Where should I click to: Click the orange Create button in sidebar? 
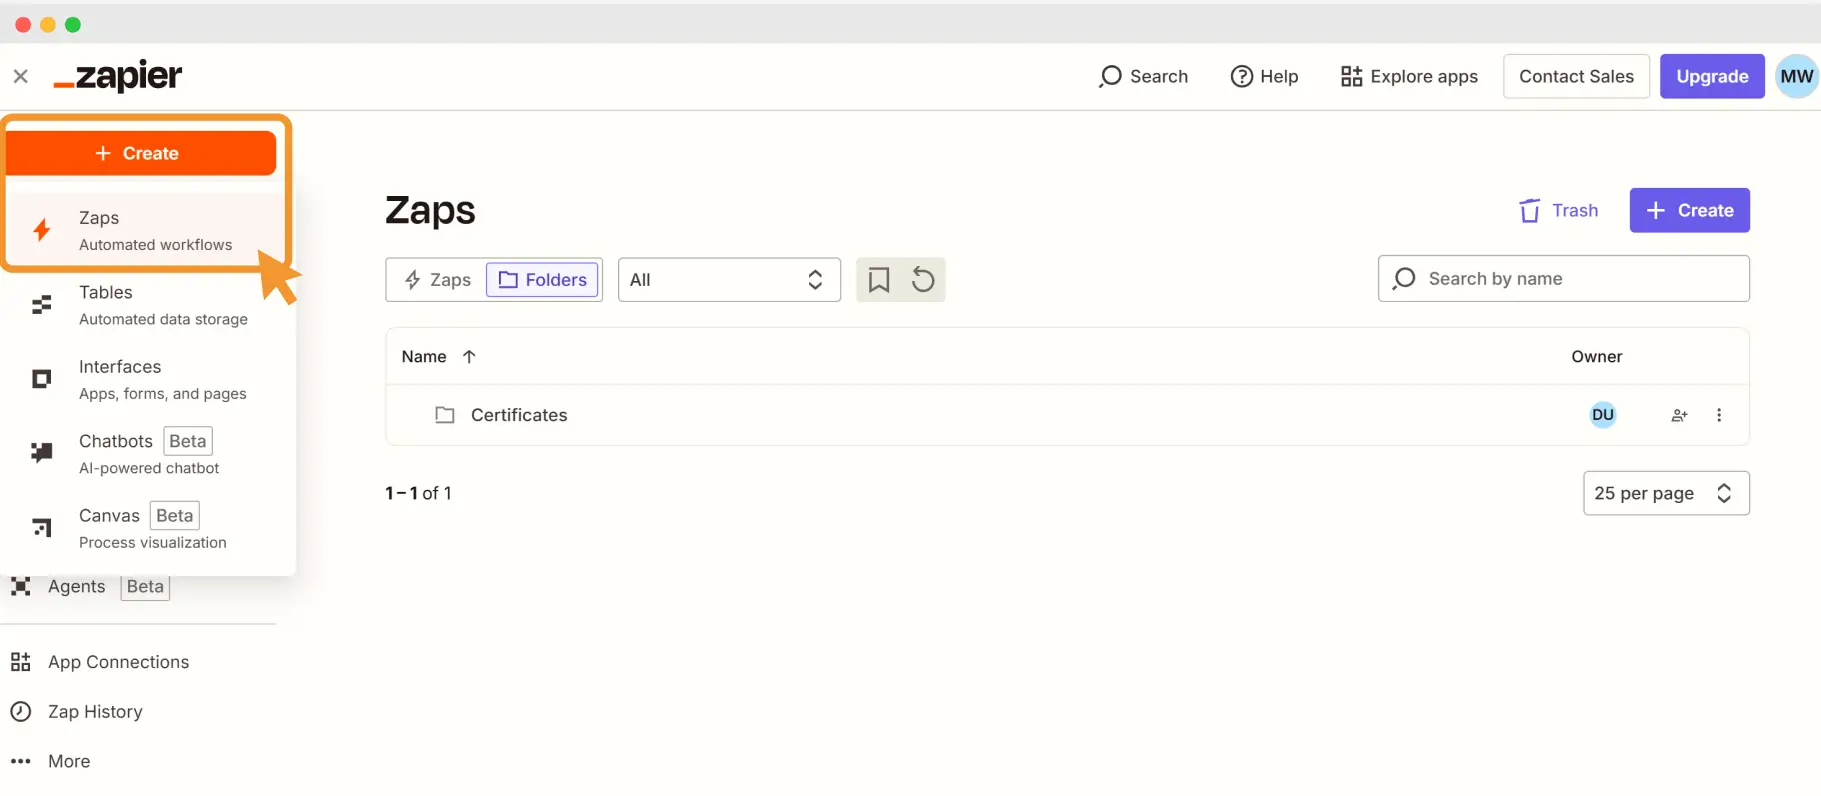pyautogui.click(x=141, y=153)
